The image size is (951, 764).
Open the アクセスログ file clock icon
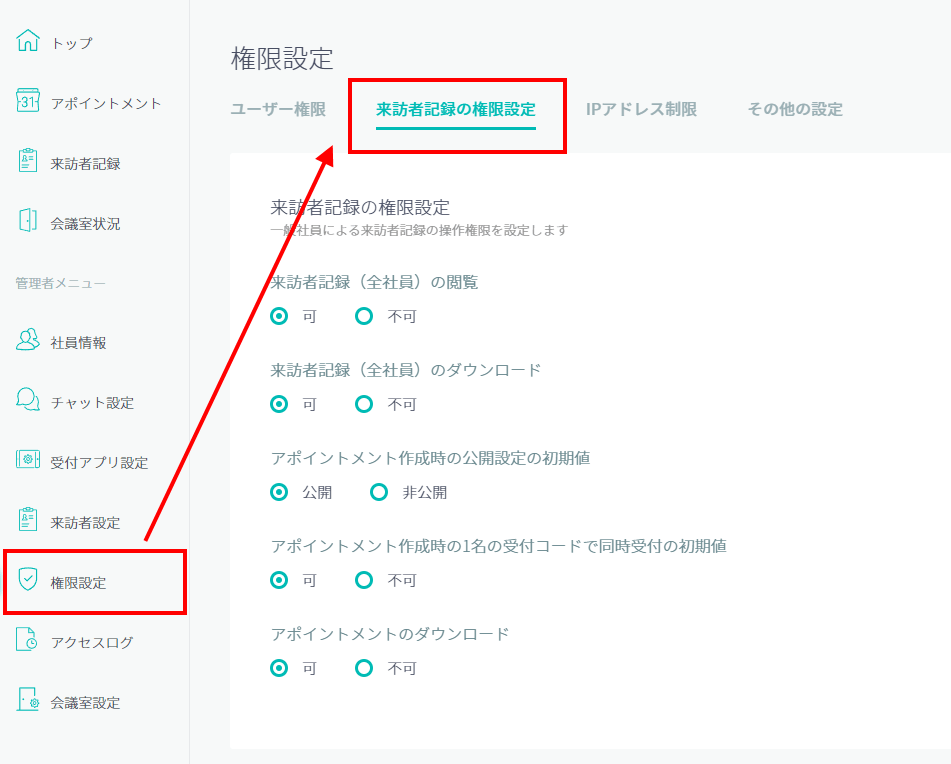[x=27, y=639]
